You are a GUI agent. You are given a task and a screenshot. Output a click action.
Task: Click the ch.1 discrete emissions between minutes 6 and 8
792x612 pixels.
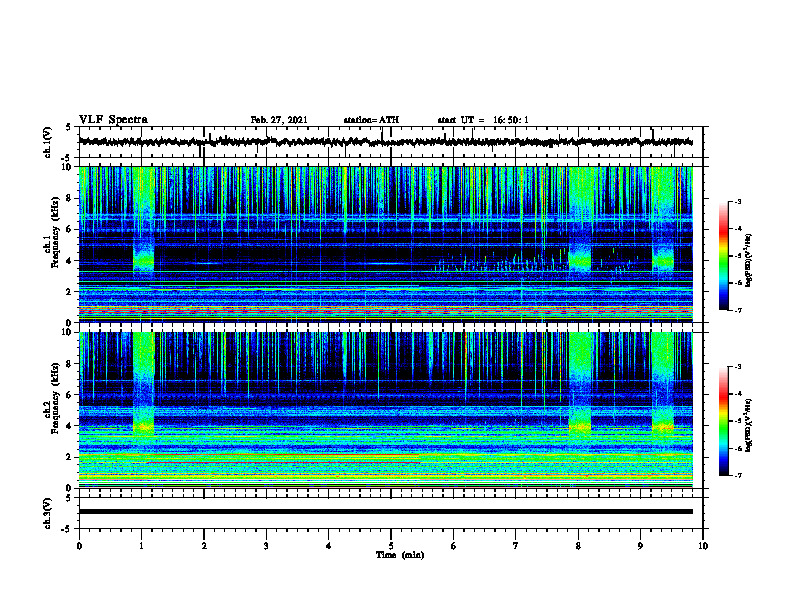pos(503,261)
